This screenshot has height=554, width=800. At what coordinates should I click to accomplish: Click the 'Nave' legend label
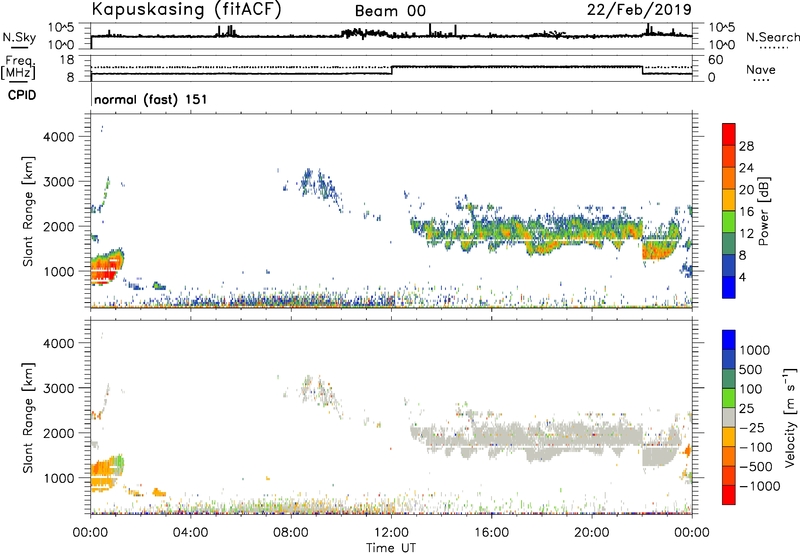(761, 69)
